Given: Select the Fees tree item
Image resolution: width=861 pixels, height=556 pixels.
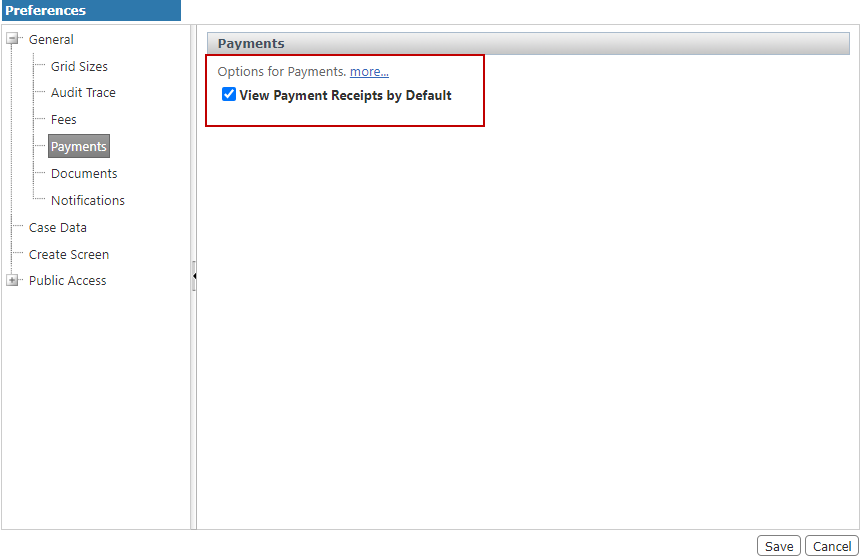Looking at the screenshot, I should 64,120.
